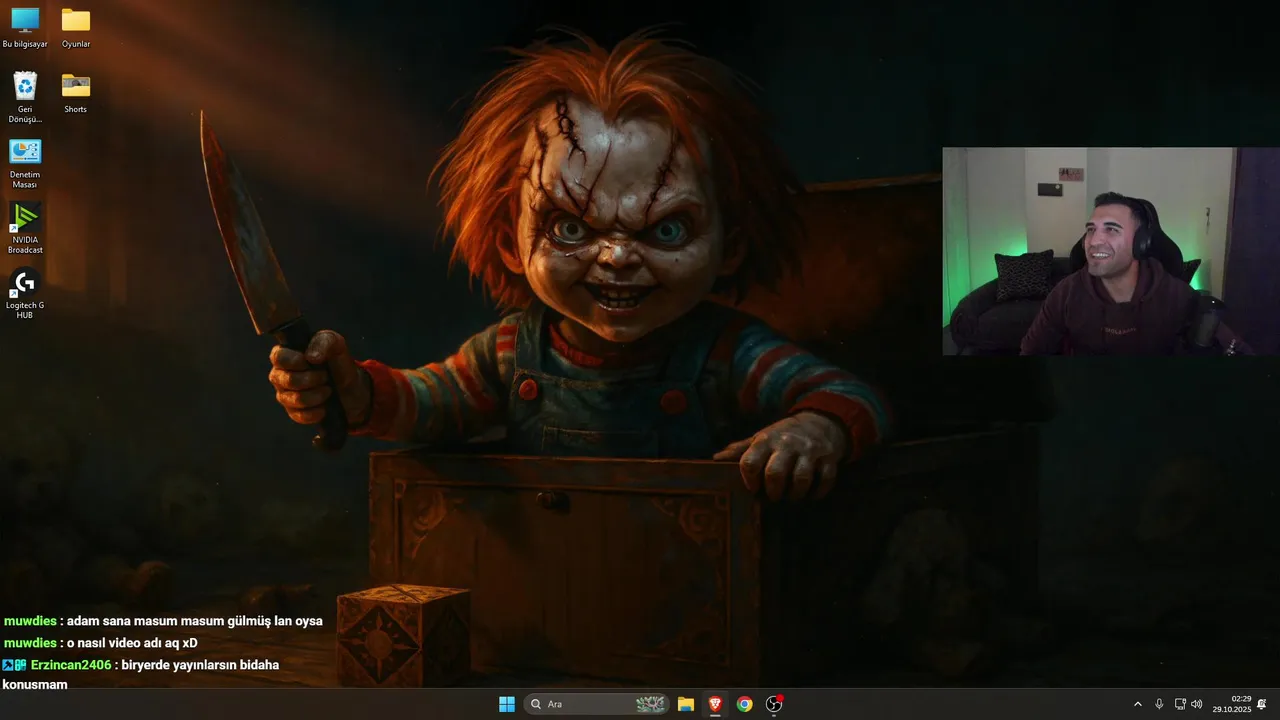Viewport: 1280px width, 720px height.
Task: Click the microphone tray icon
Action: [1159, 704]
